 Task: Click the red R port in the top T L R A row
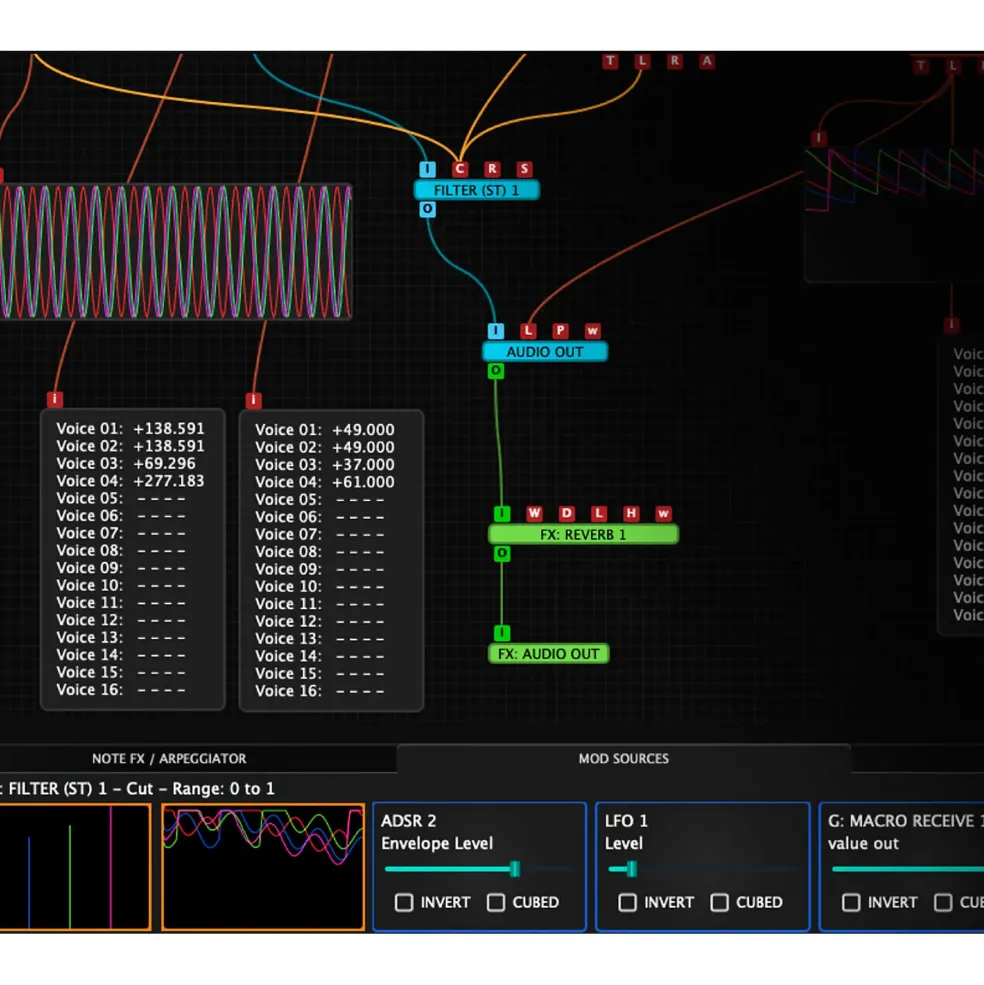point(675,61)
